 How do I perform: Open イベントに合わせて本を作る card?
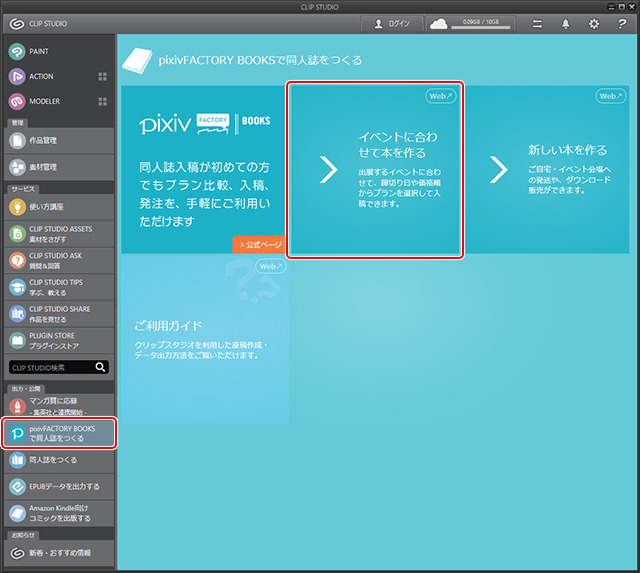coord(375,170)
